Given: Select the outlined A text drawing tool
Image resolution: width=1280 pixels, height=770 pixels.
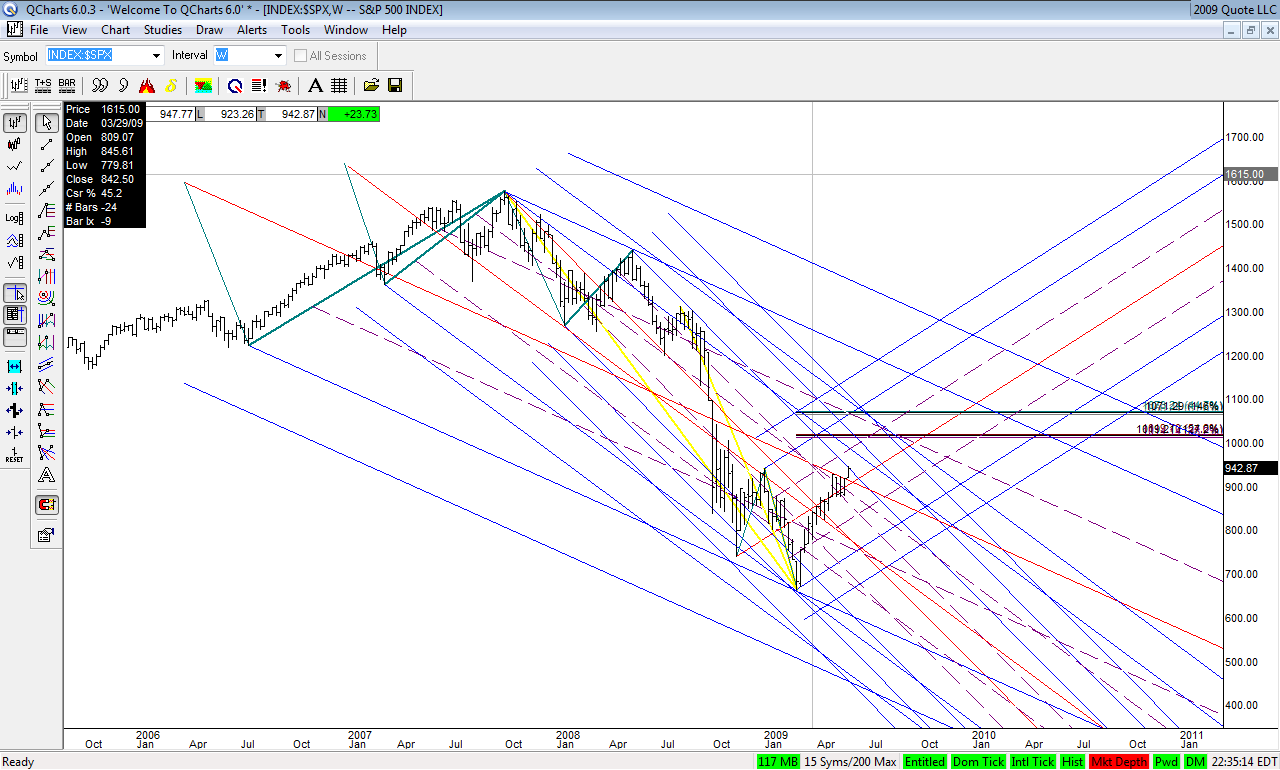Looking at the screenshot, I should pos(46,476).
